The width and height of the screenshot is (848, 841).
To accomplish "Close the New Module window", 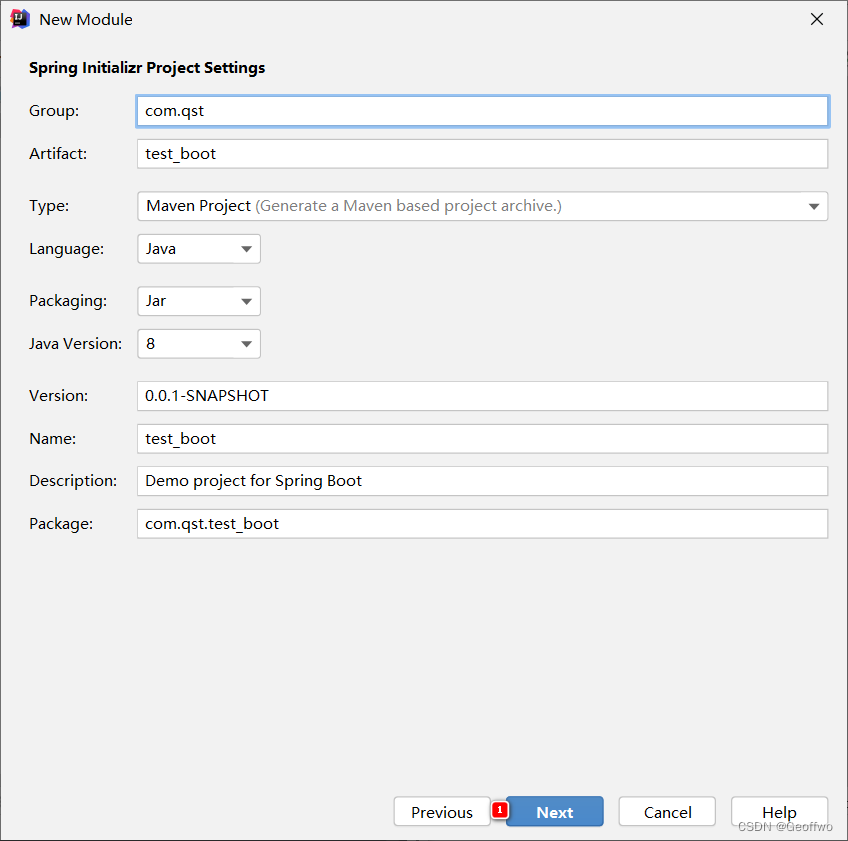I will 817,19.
